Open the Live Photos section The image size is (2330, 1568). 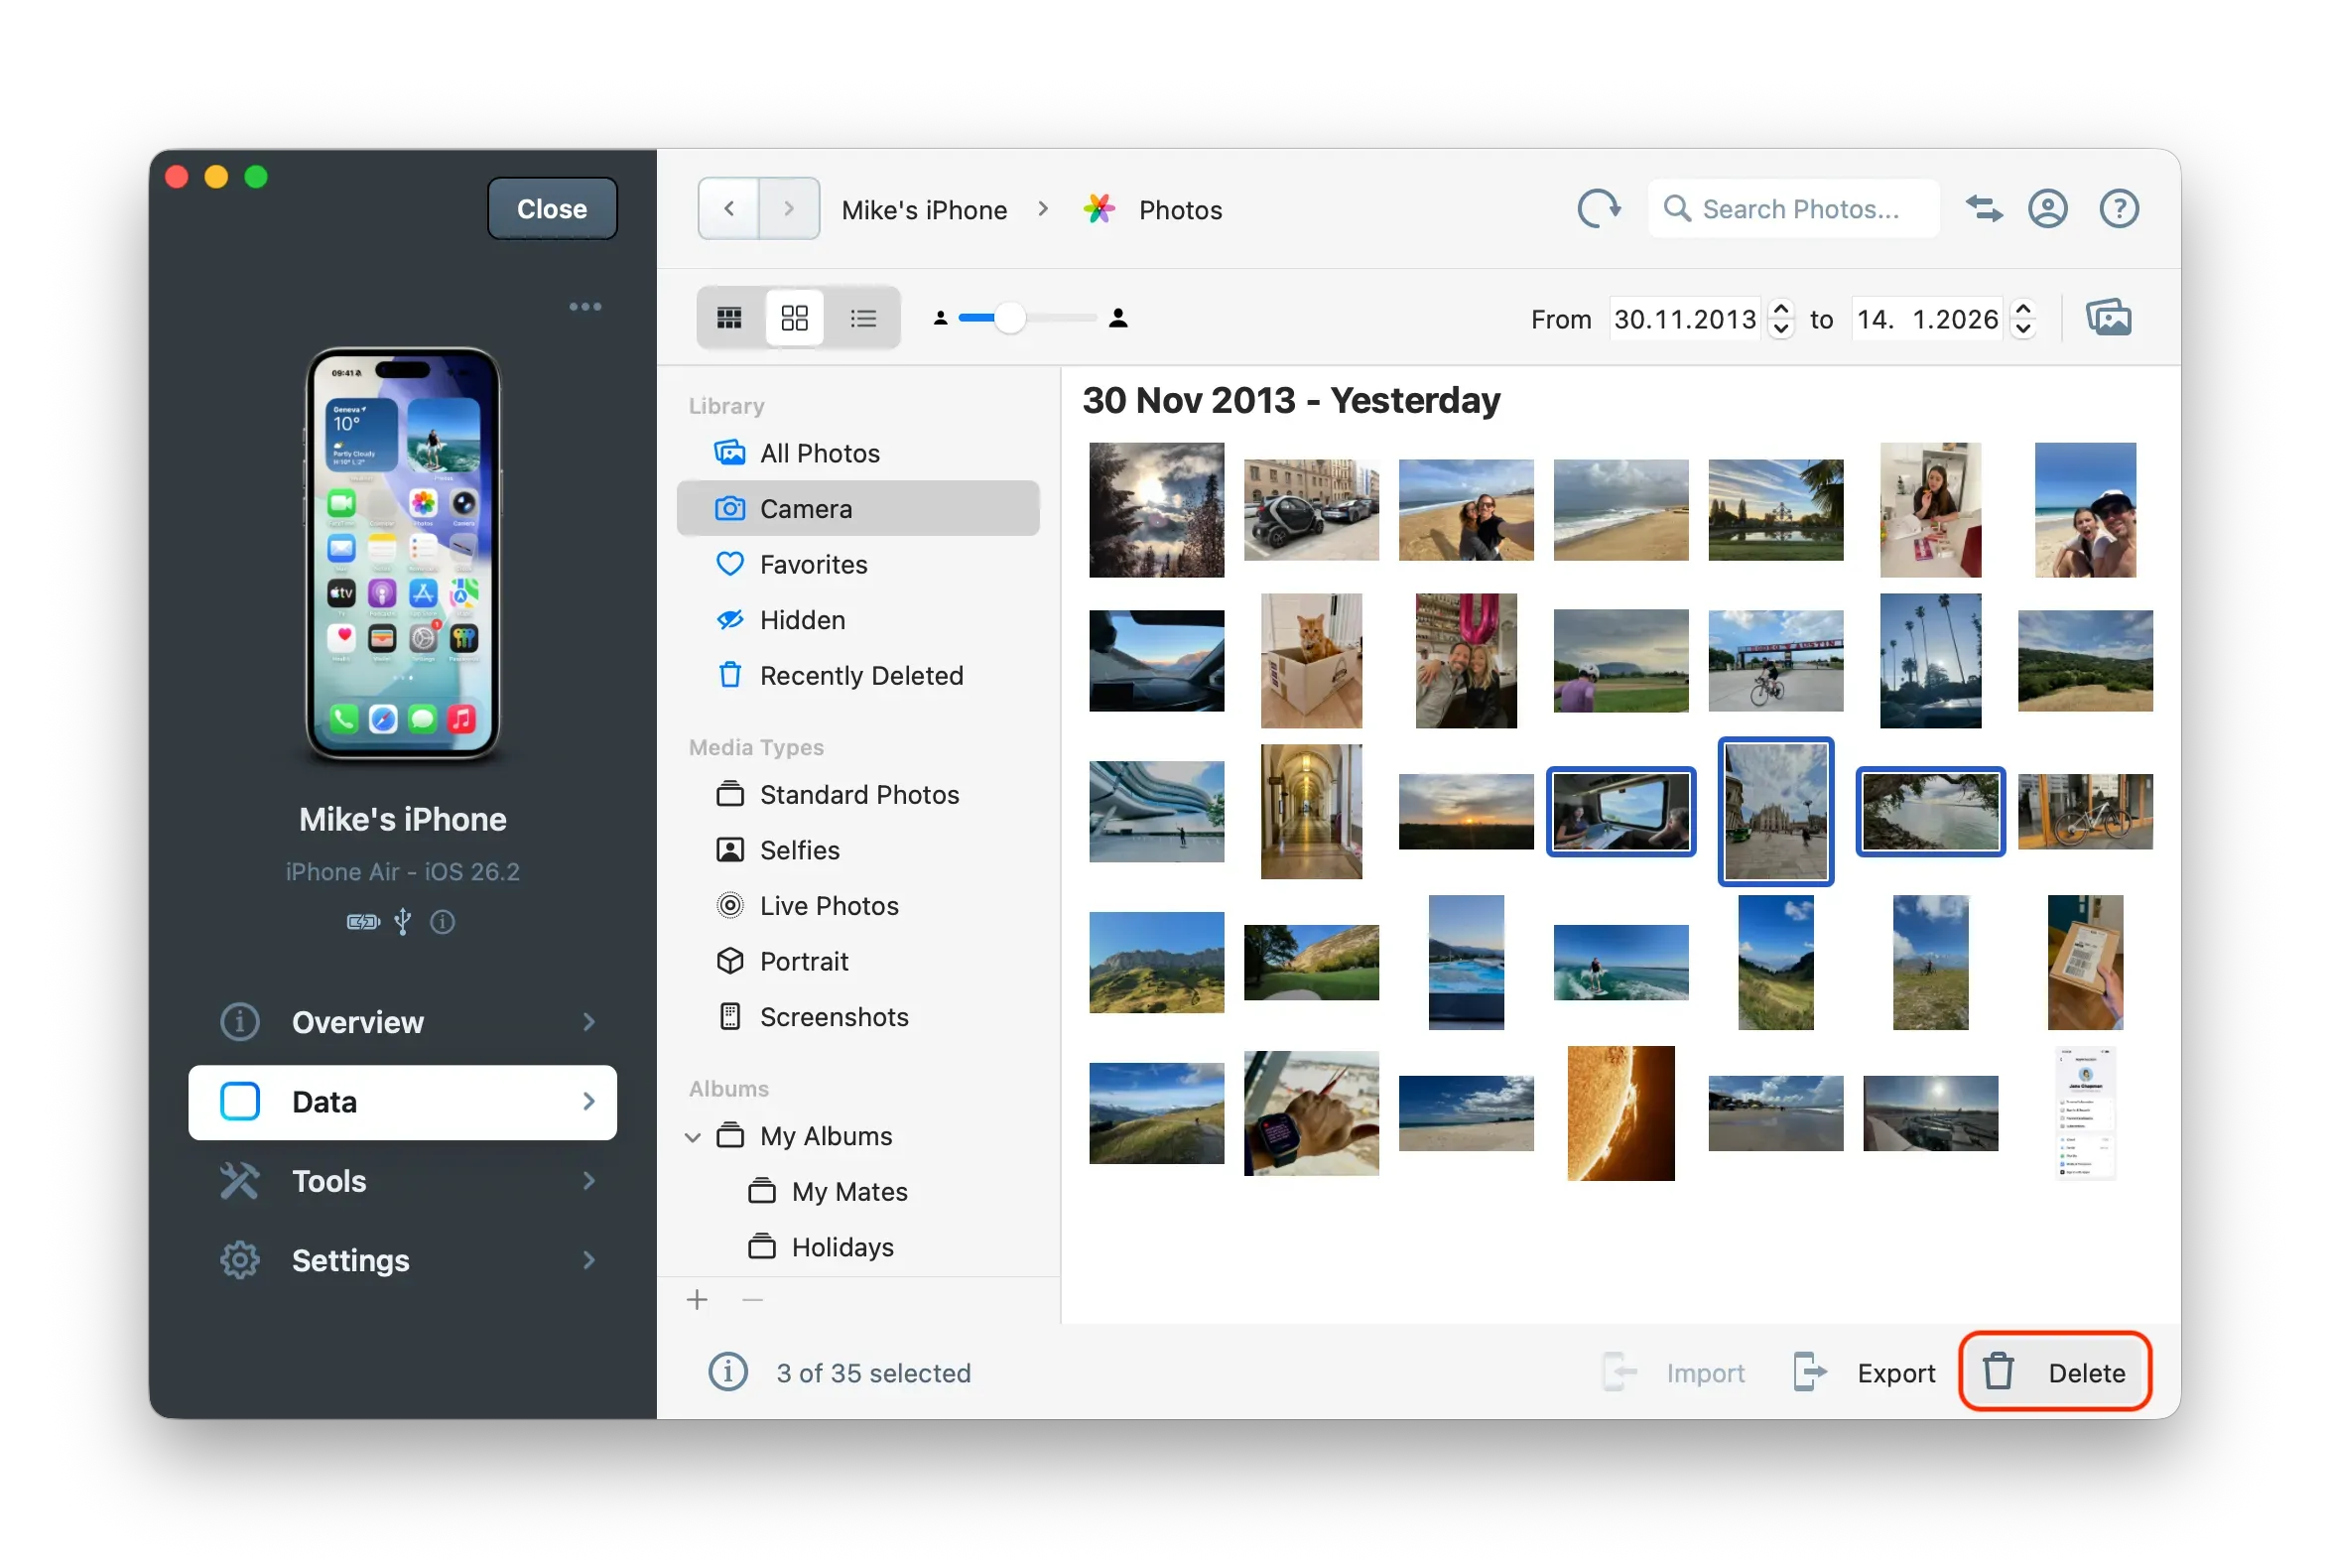[829, 905]
